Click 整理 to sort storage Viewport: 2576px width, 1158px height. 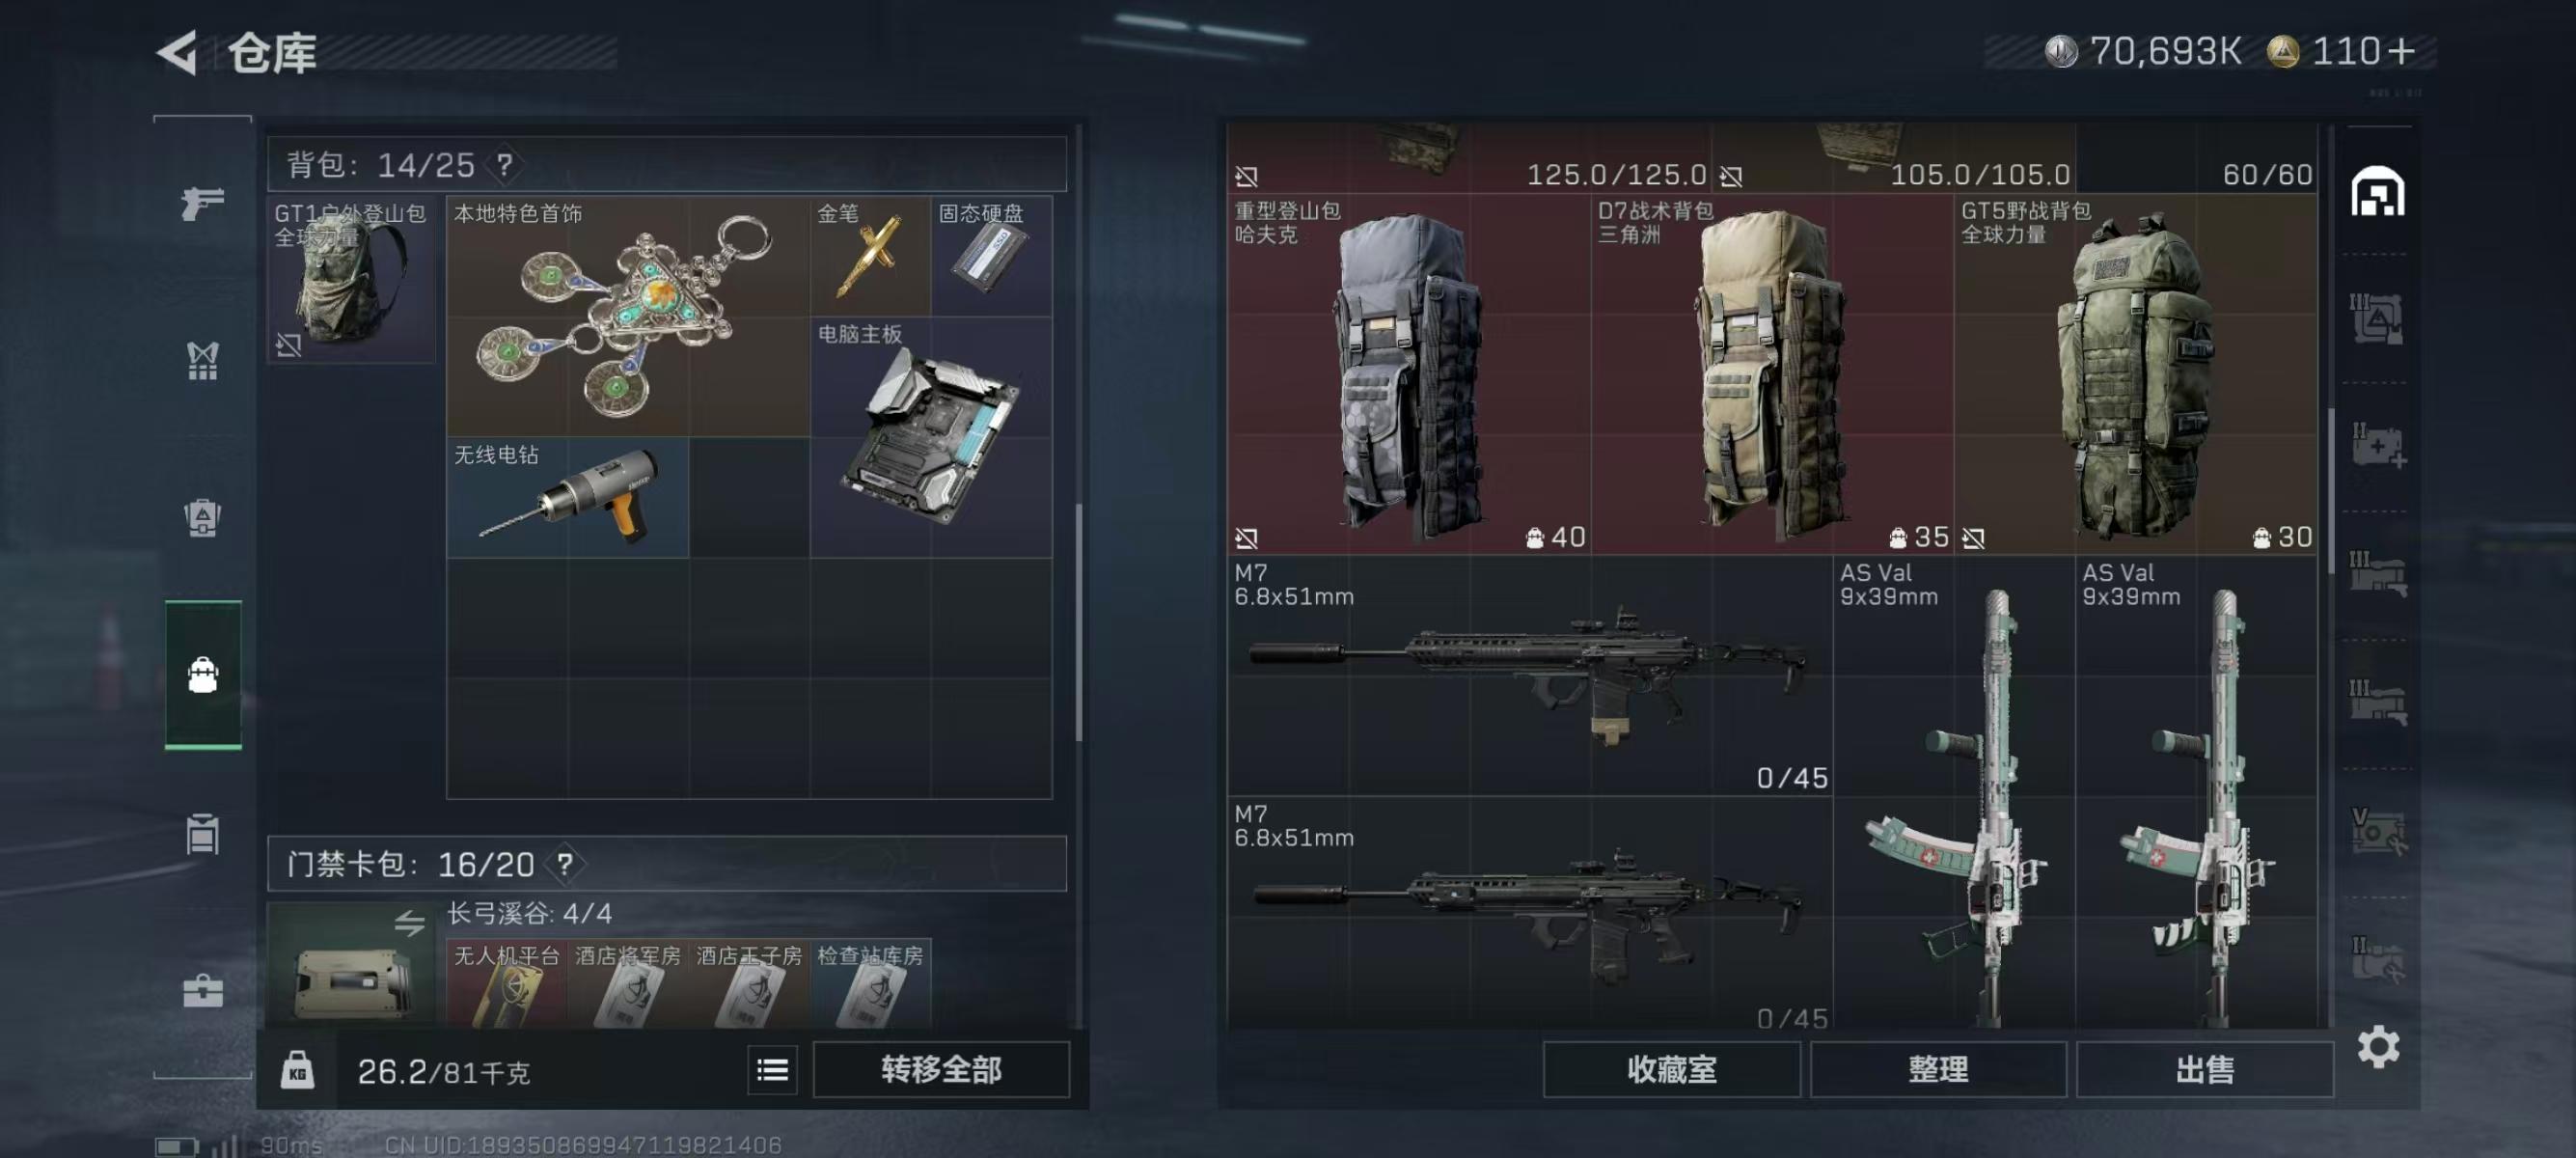tap(1938, 1070)
